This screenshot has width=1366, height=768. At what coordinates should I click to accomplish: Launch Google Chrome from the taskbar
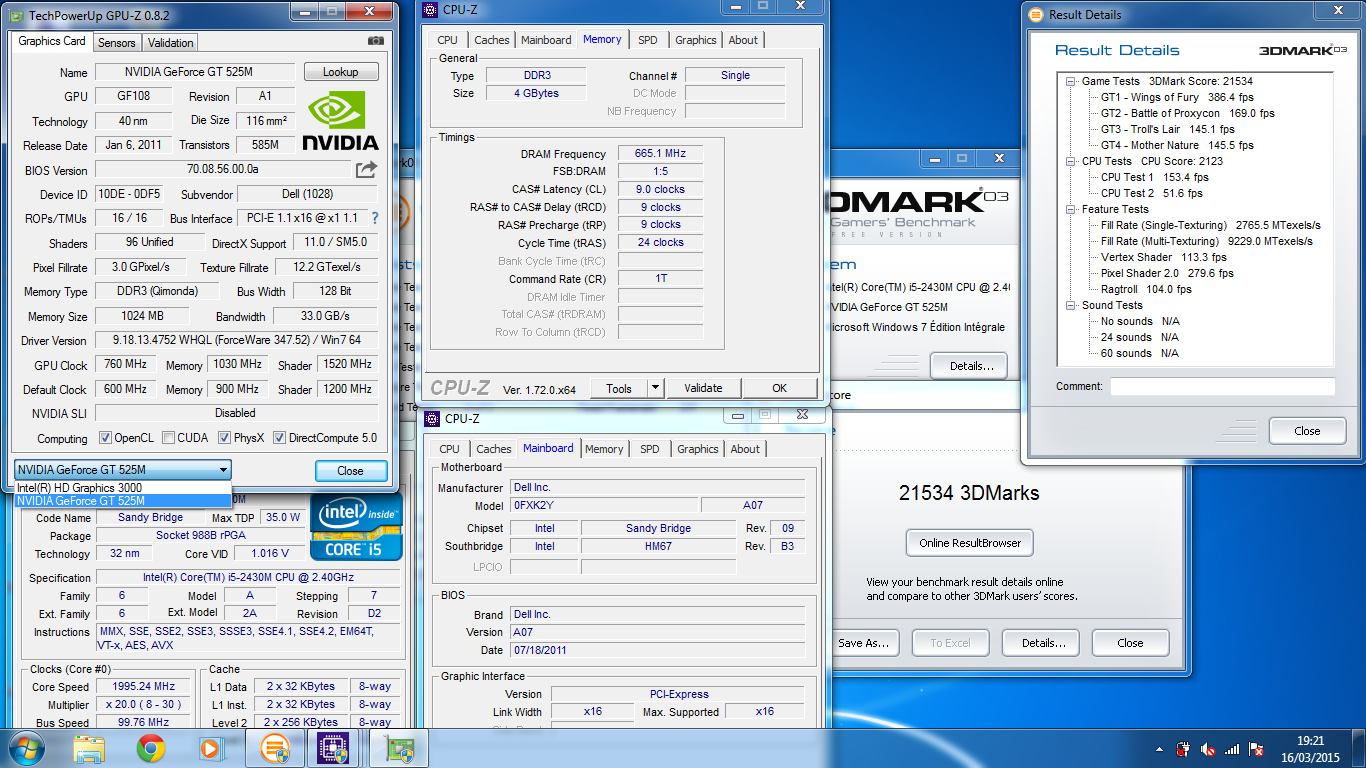point(151,748)
